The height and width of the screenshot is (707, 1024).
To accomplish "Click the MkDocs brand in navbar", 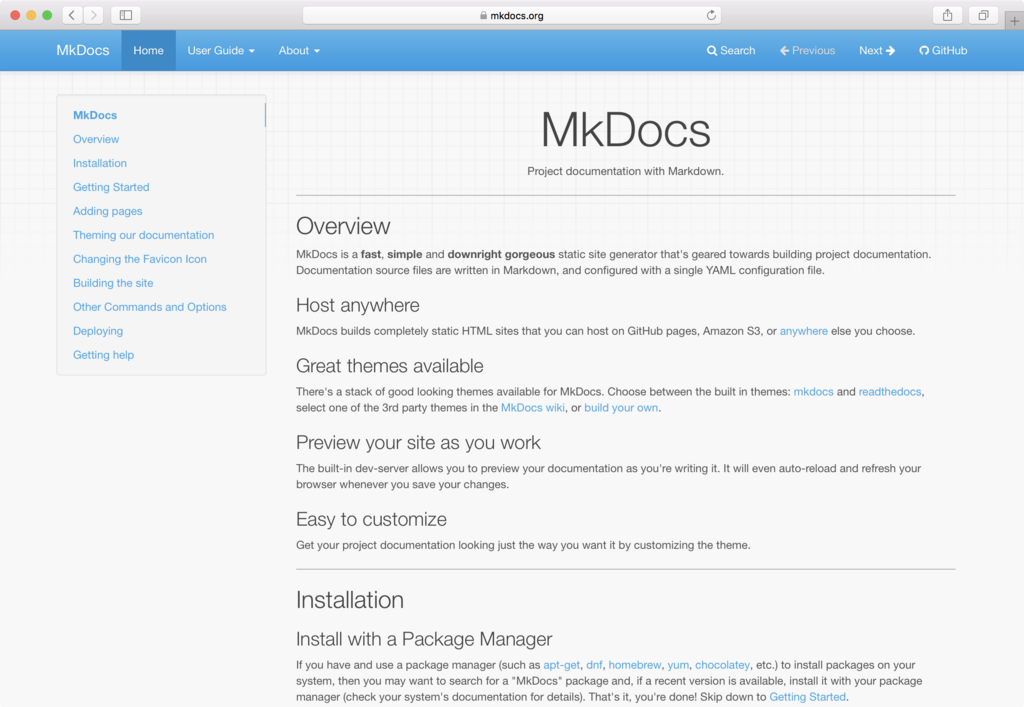I will [x=83, y=50].
